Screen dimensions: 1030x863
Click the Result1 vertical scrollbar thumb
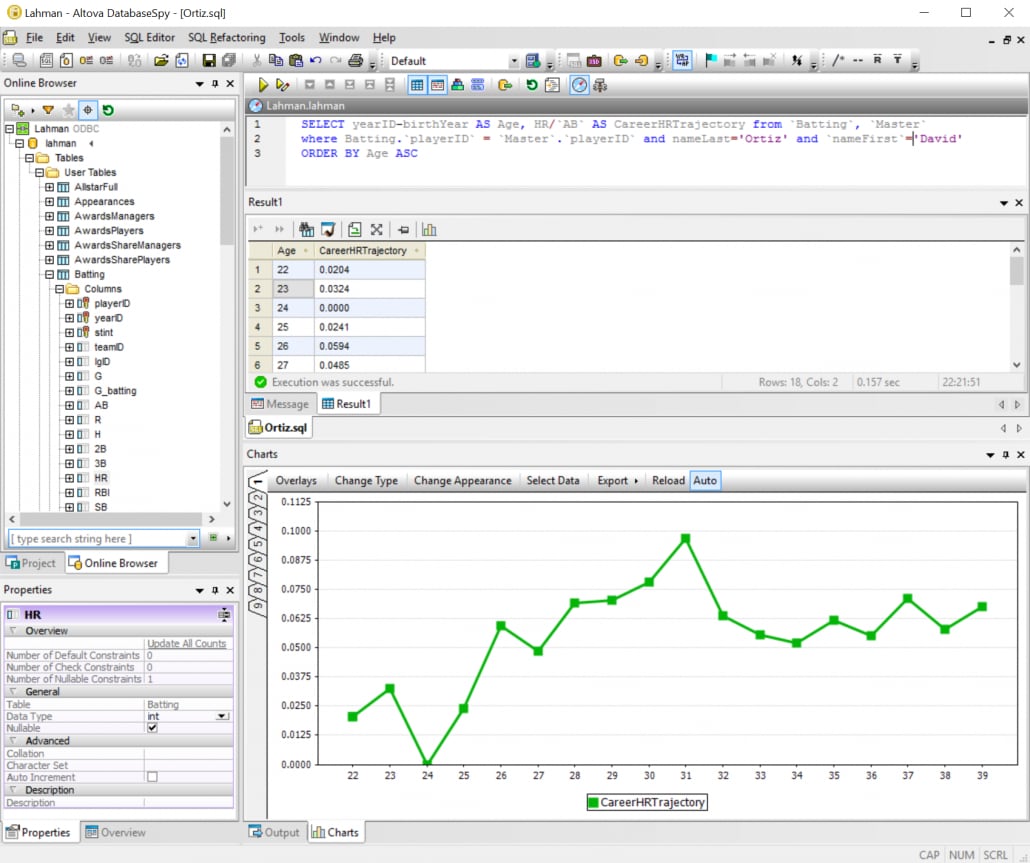pyautogui.click(x=1016, y=271)
